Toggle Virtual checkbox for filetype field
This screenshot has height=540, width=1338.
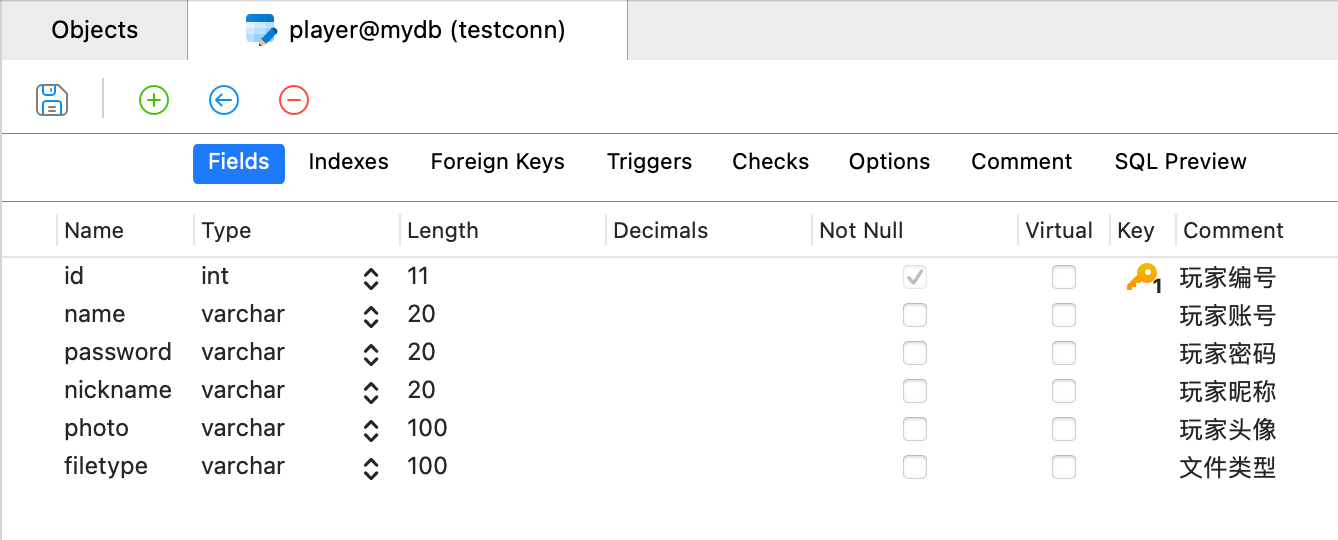(1064, 468)
